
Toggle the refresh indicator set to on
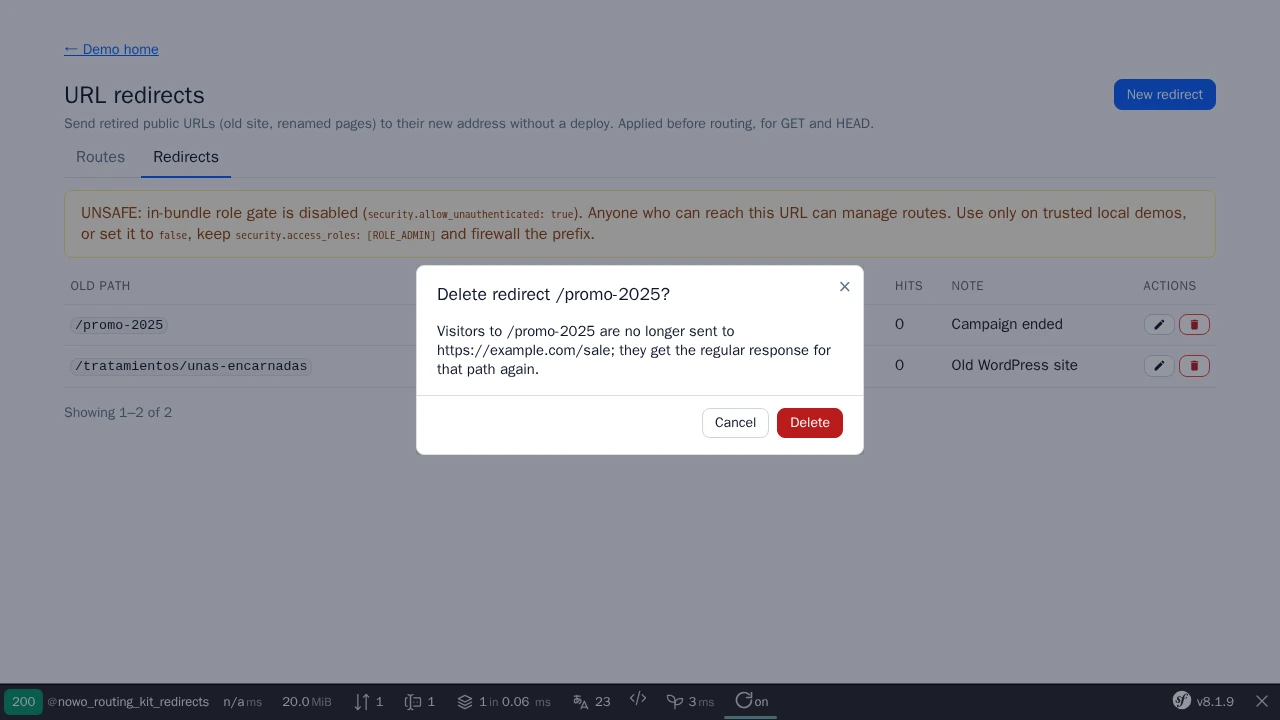coord(751,701)
